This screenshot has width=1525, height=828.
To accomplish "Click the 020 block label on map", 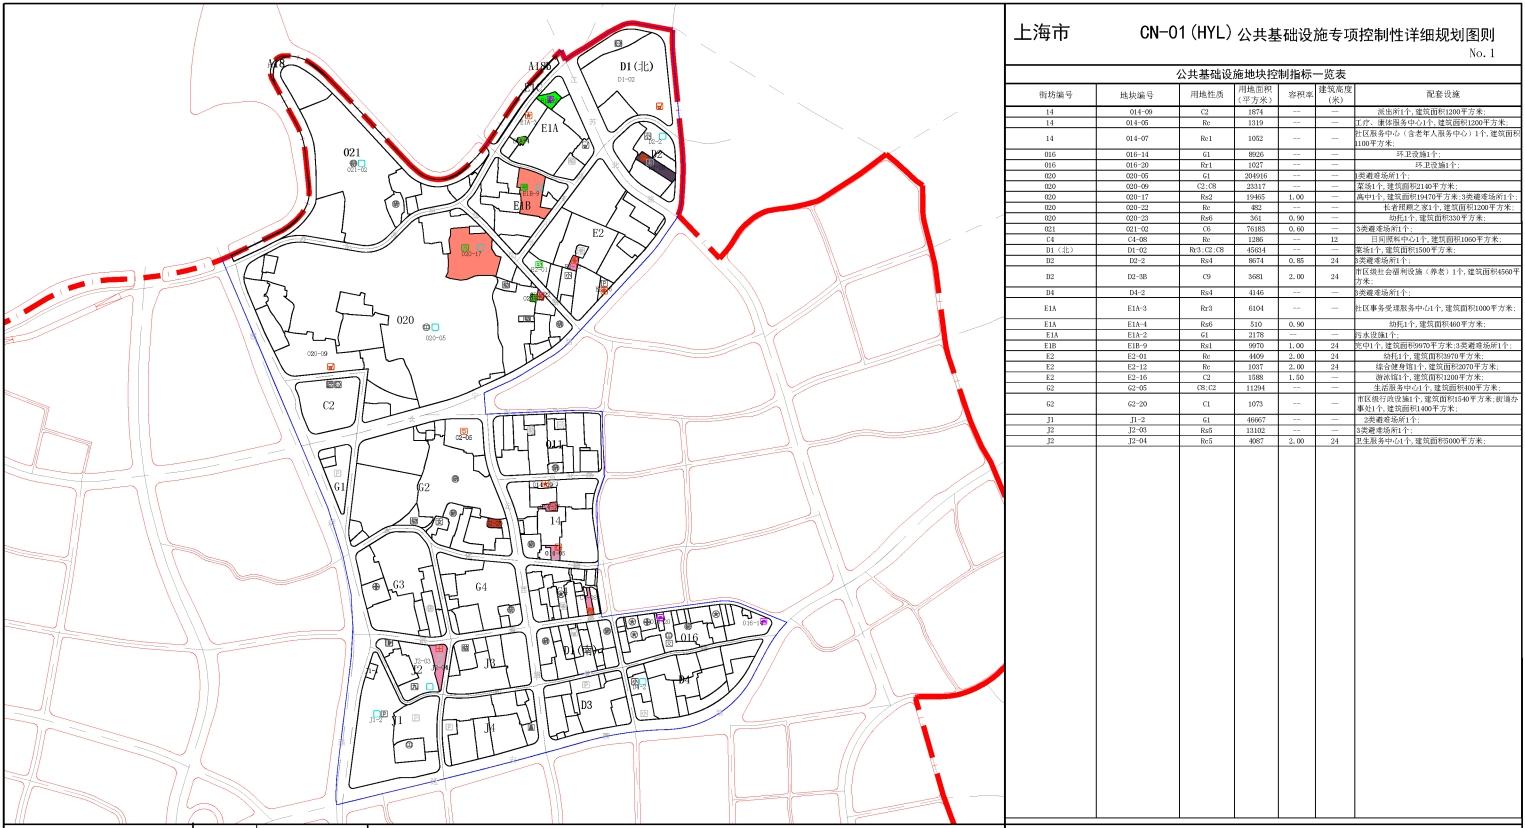I will coord(405,320).
